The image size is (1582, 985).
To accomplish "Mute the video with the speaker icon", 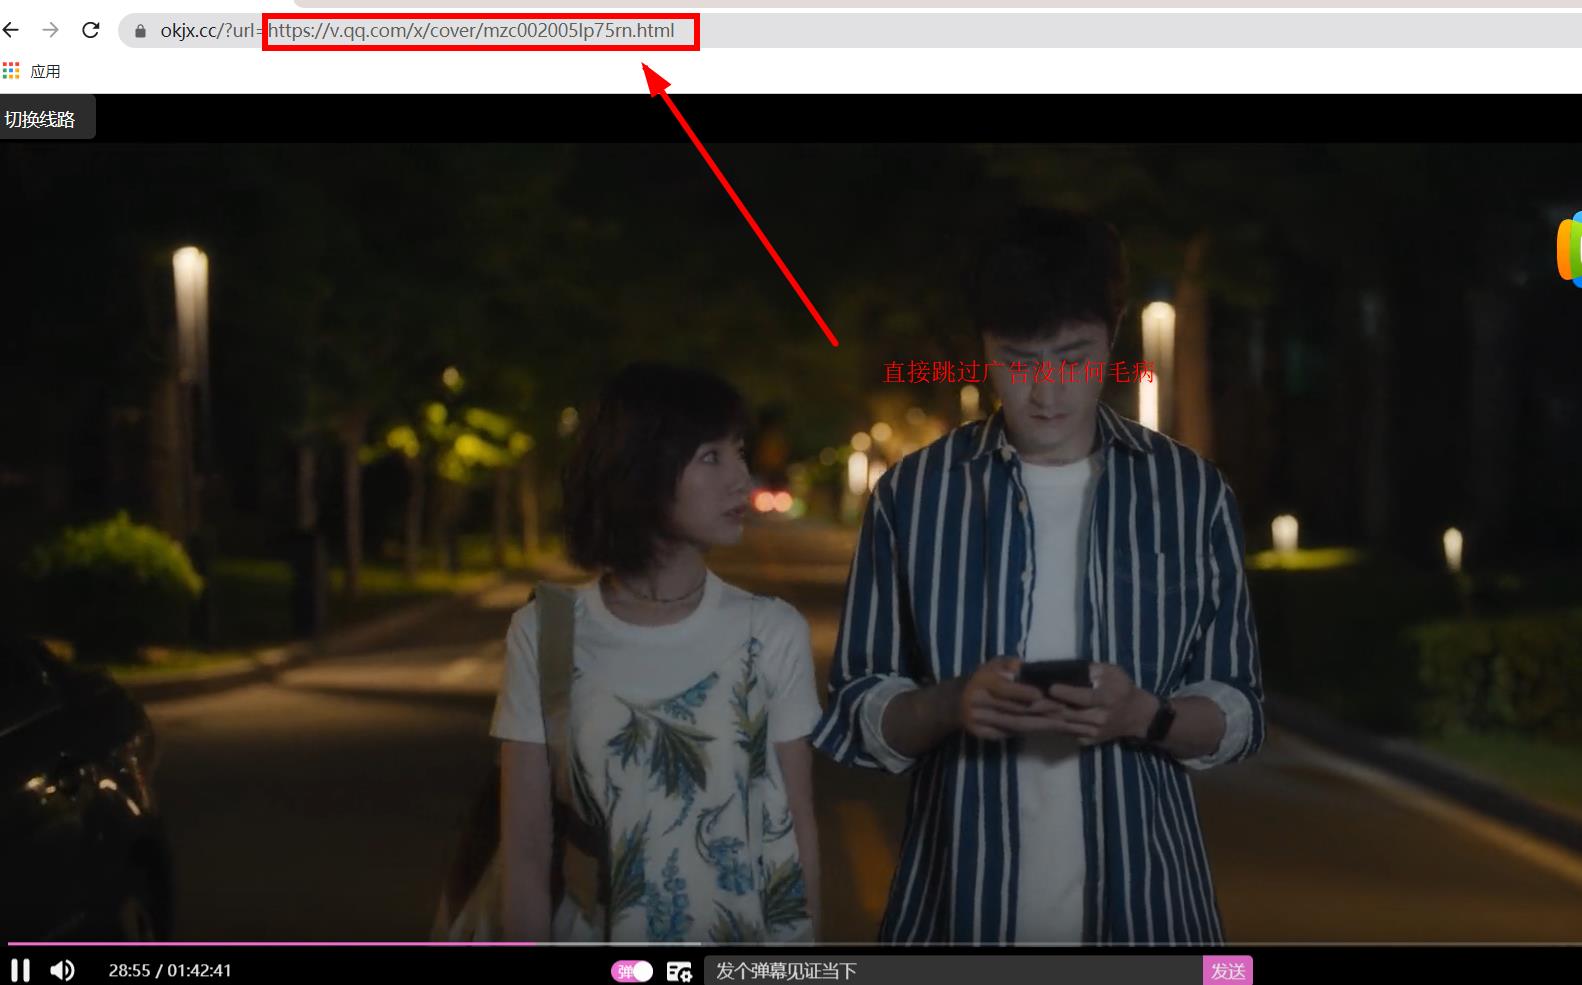I will 62,970.
